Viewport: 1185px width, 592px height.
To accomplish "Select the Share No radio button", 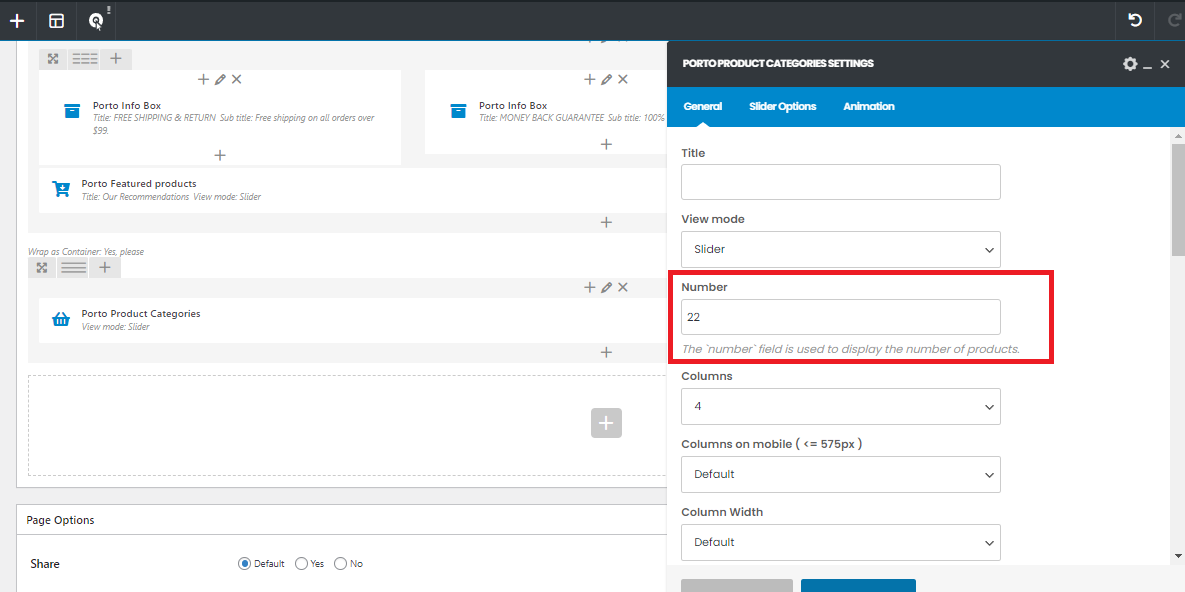I will (341, 563).
